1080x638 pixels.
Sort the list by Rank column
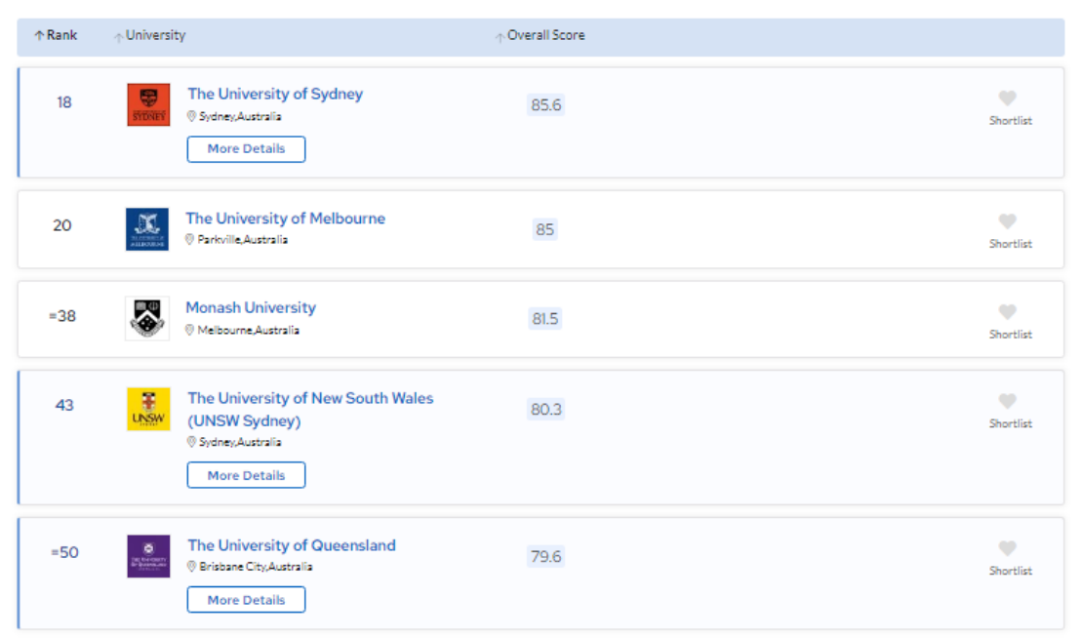tap(56, 35)
